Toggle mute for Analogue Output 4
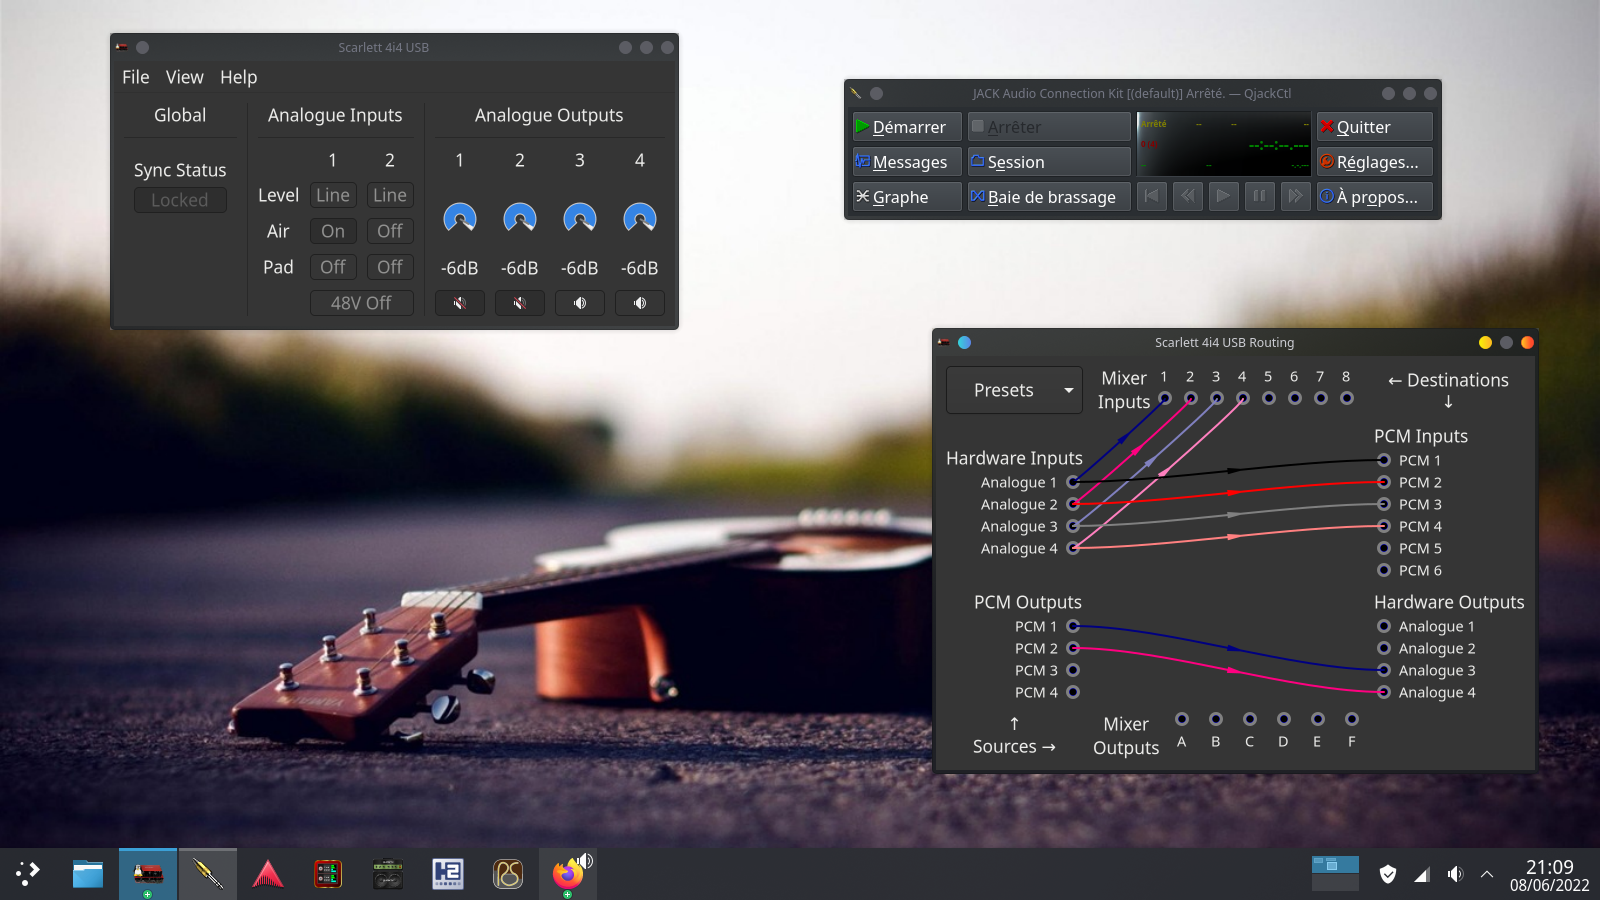 pyautogui.click(x=640, y=303)
